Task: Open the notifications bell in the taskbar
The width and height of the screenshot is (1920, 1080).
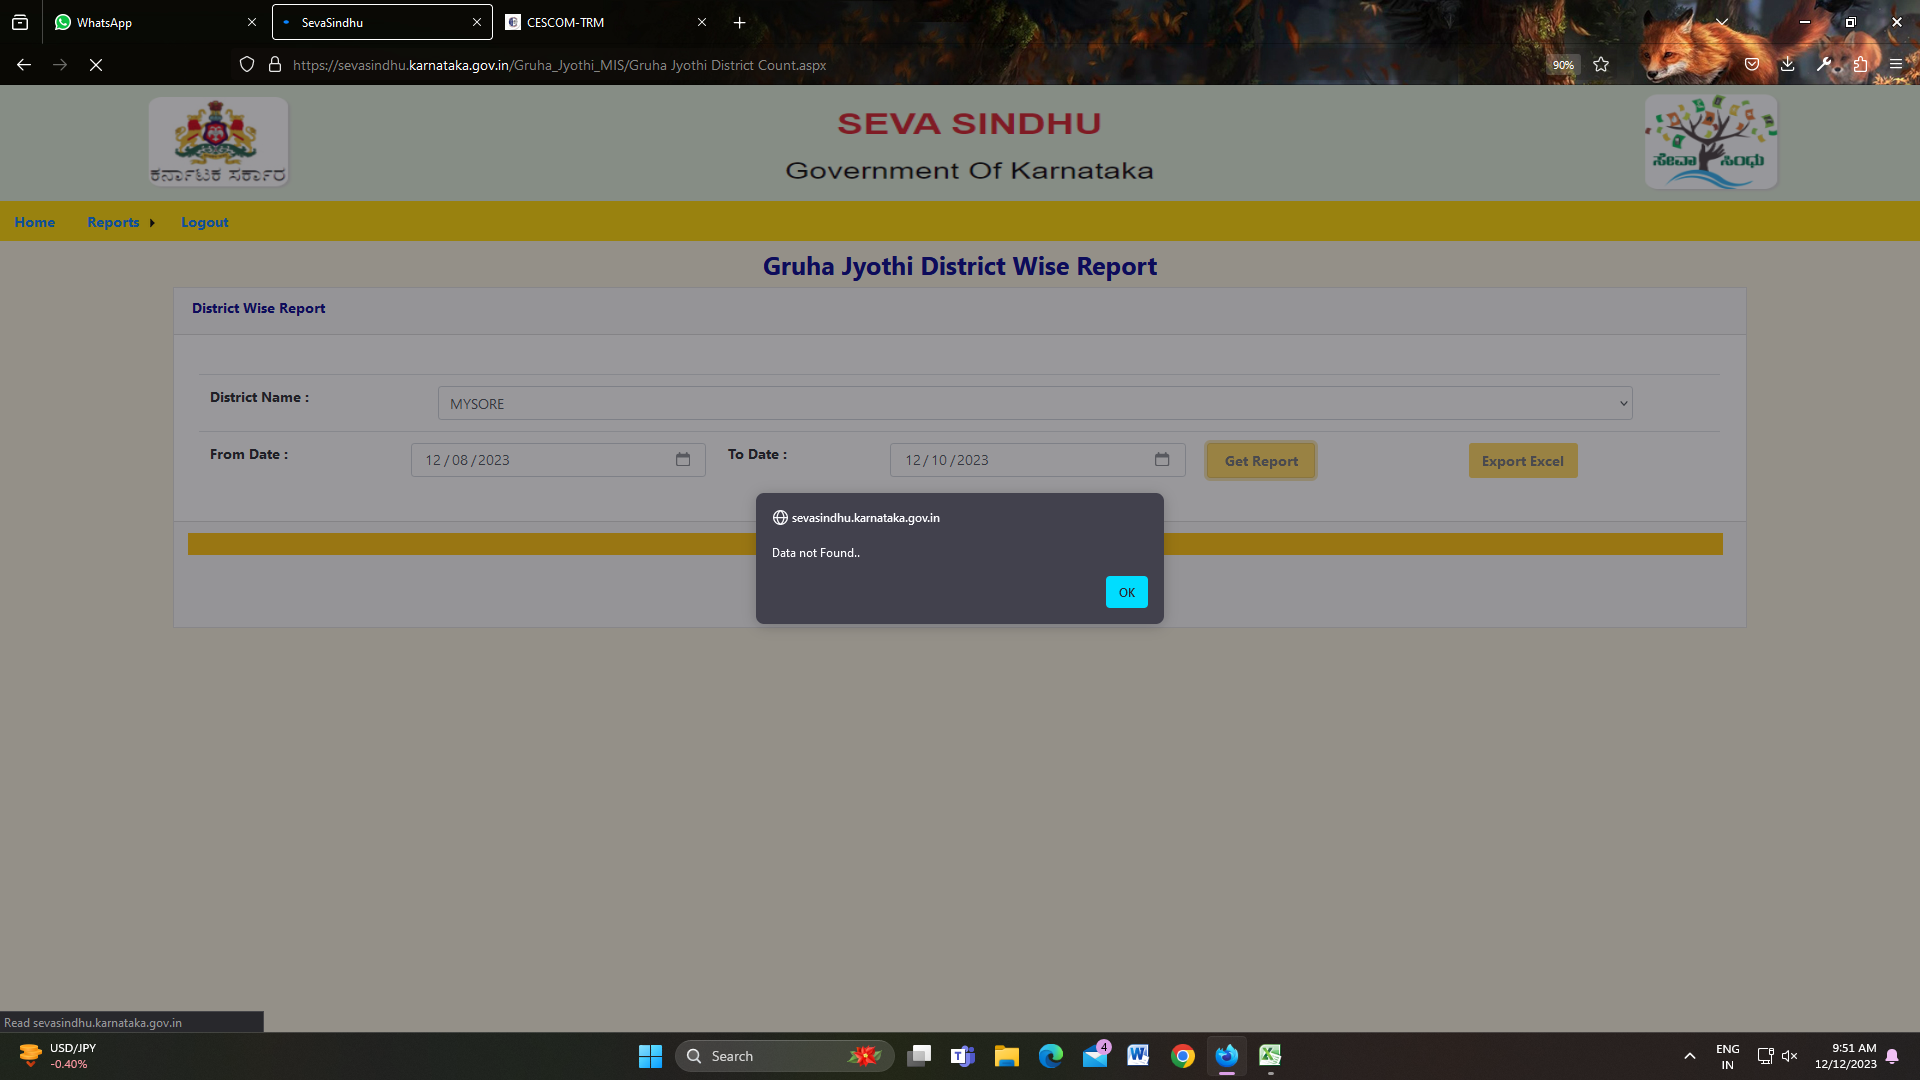Action: click(x=1892, y=1056)
